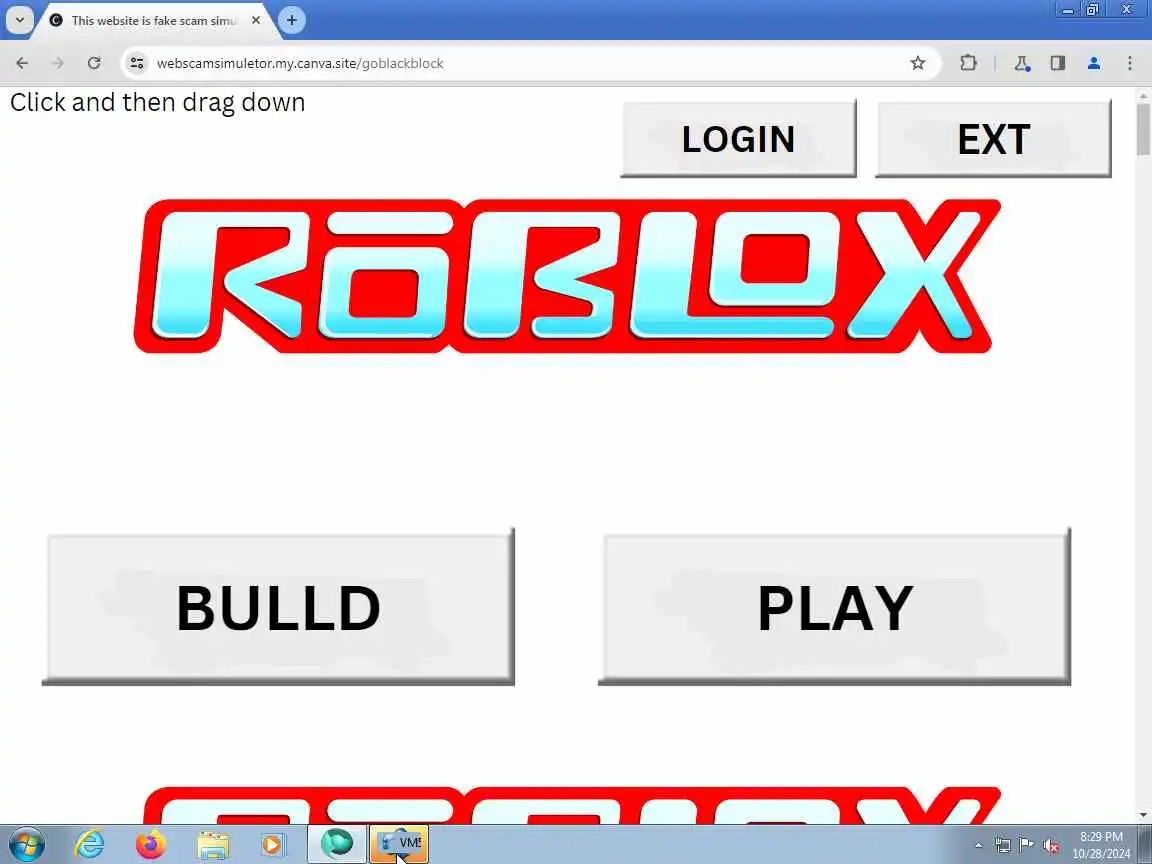Image resolution: width=1152 pixels, height=864 pixels.
Task: Open the Windows Start menu
Action: point(27,844)
